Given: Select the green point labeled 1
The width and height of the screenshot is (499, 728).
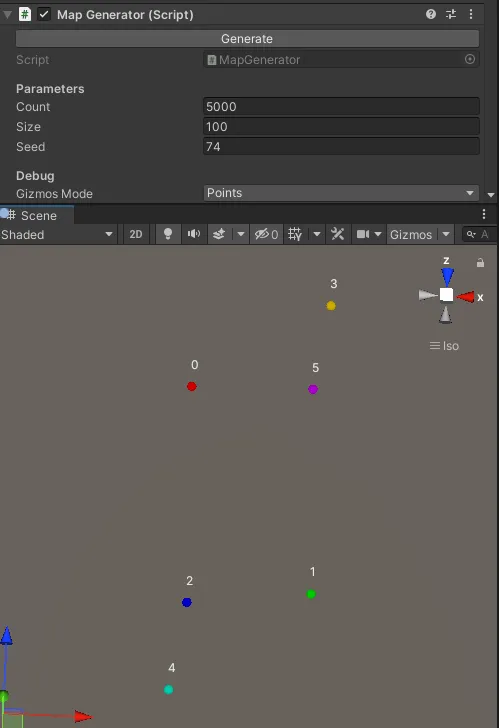Looking at the screenshot, I should click(x=311, y=594).
